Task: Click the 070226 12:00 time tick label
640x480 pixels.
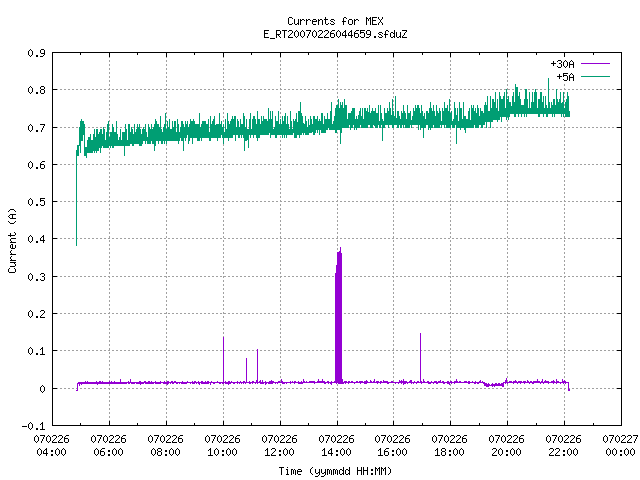Action: pyautogui.click(x=280, y=446)
